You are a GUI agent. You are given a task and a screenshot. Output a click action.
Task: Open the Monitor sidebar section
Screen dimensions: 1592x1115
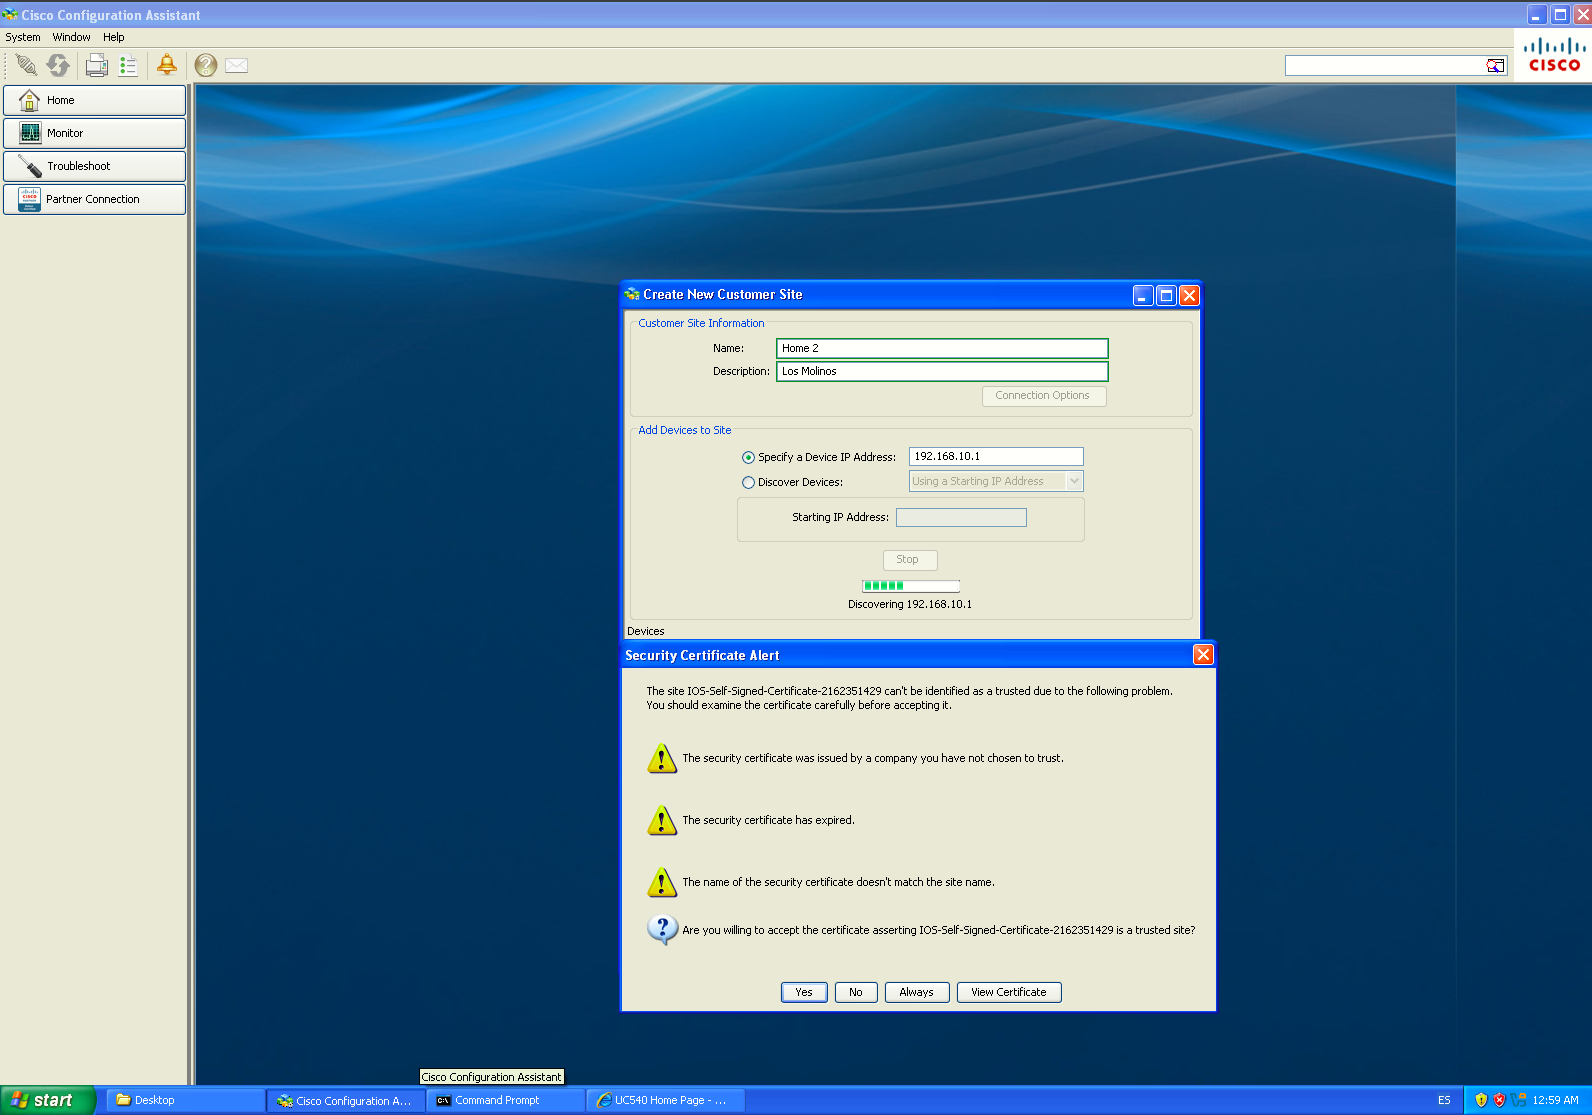click(x=95, y=133)
